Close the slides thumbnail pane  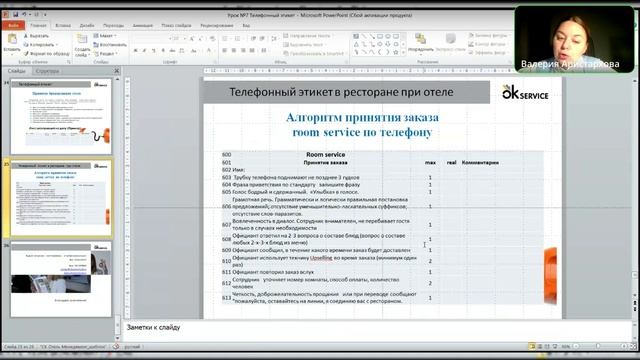(117, 71)
